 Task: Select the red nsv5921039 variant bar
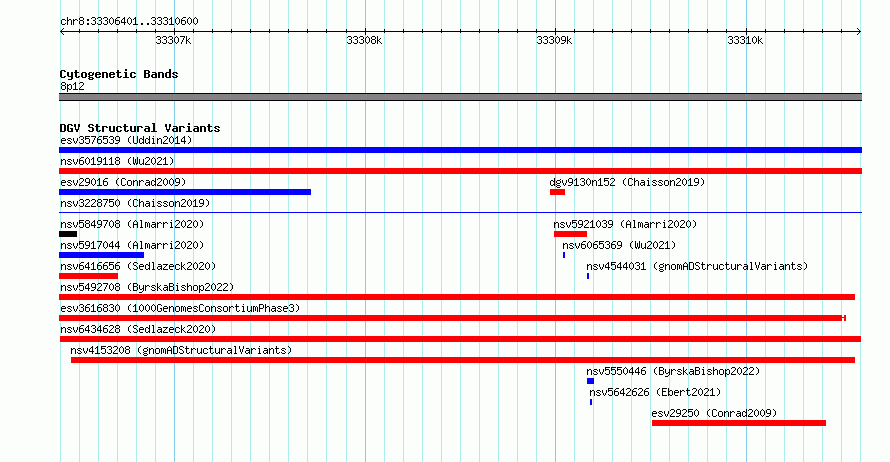(x=570, y=234)
